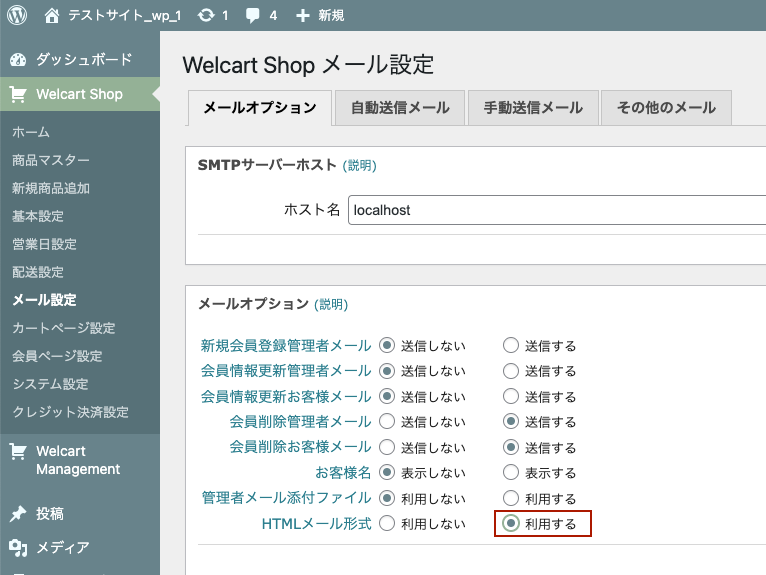Screen dimensions: 766x575
Task: Open Welcart Management sidebar menu
Action: 78,460
